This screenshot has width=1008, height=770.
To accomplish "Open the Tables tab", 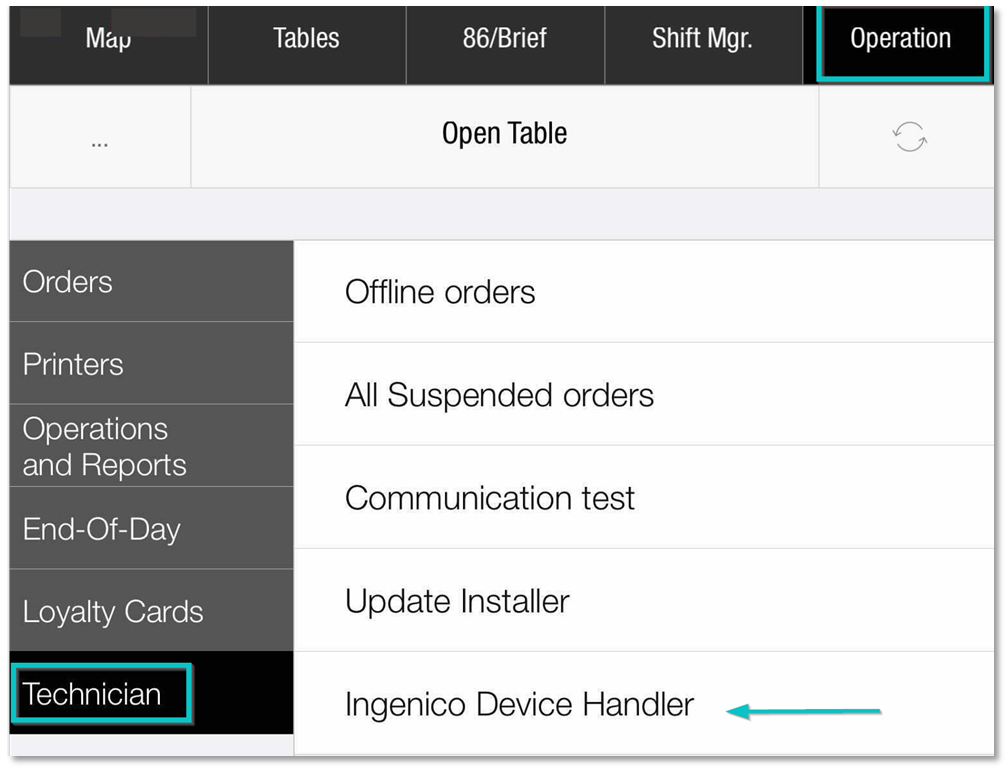I will point(306,40).
